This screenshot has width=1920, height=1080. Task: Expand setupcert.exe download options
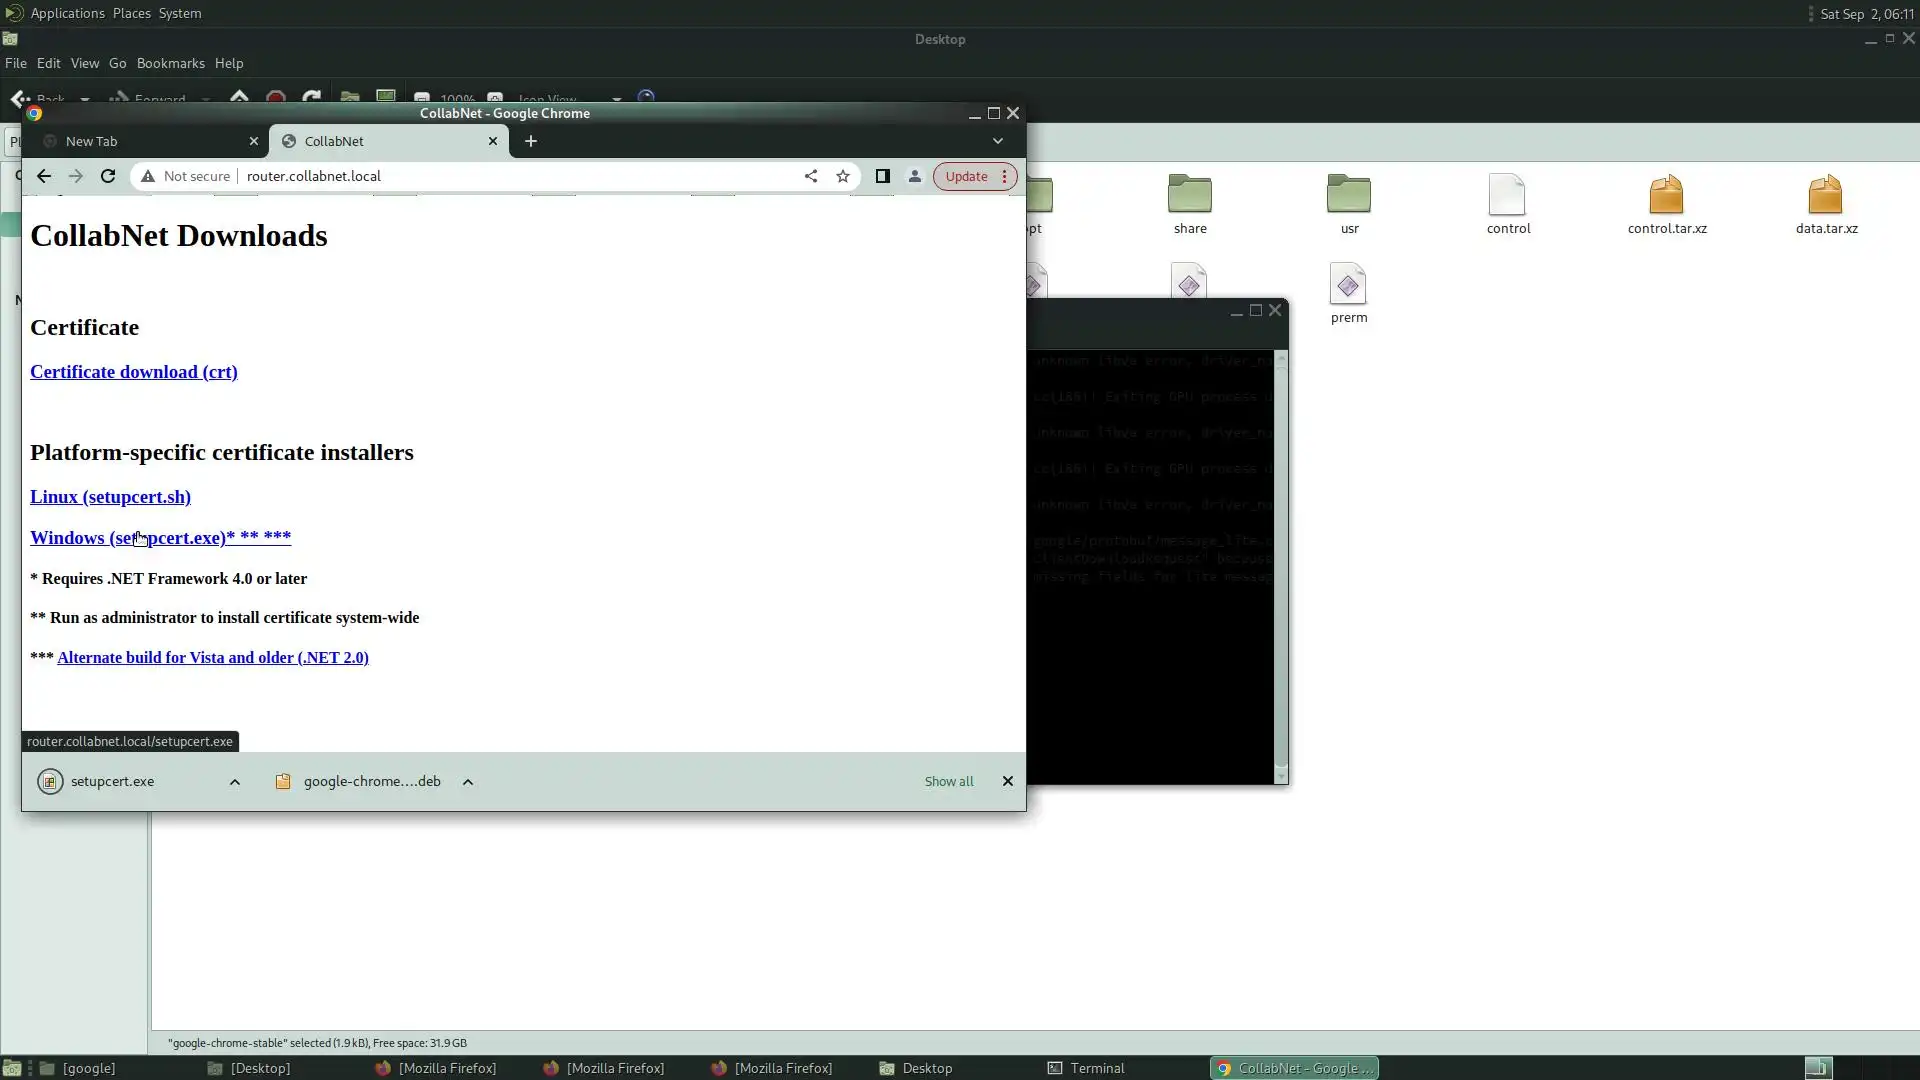(235, 782)
